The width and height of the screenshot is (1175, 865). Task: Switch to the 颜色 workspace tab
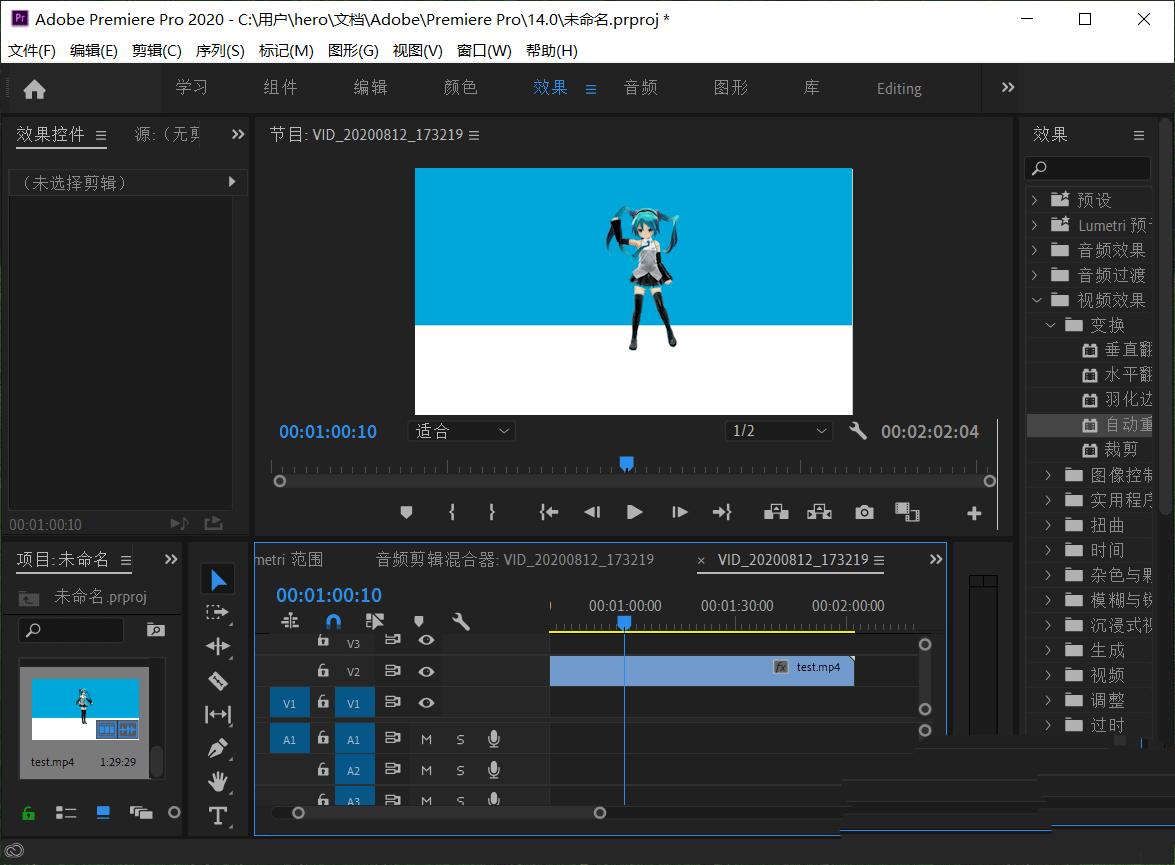coord(460,88)
